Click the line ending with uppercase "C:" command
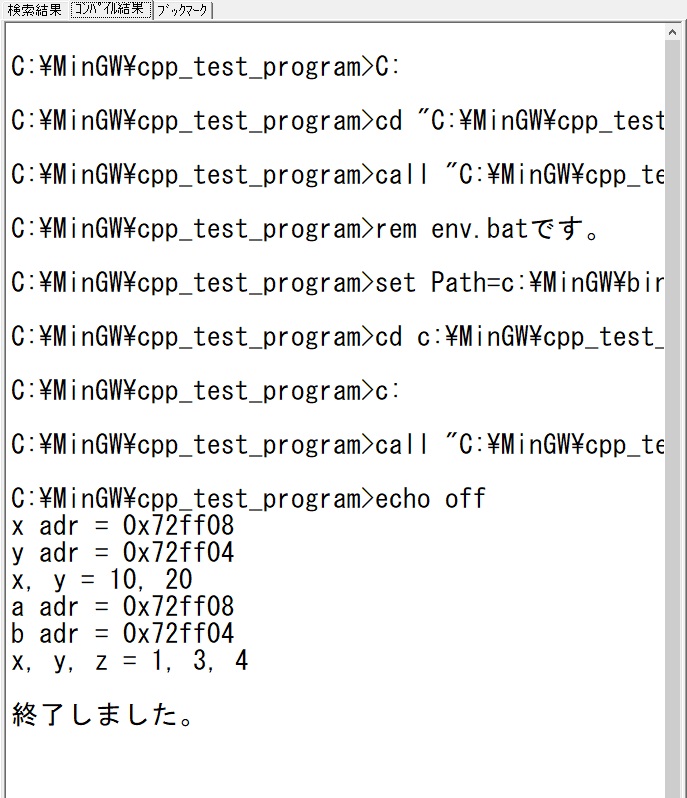Screen dimensions: 687x798 [x=205, y=68]
